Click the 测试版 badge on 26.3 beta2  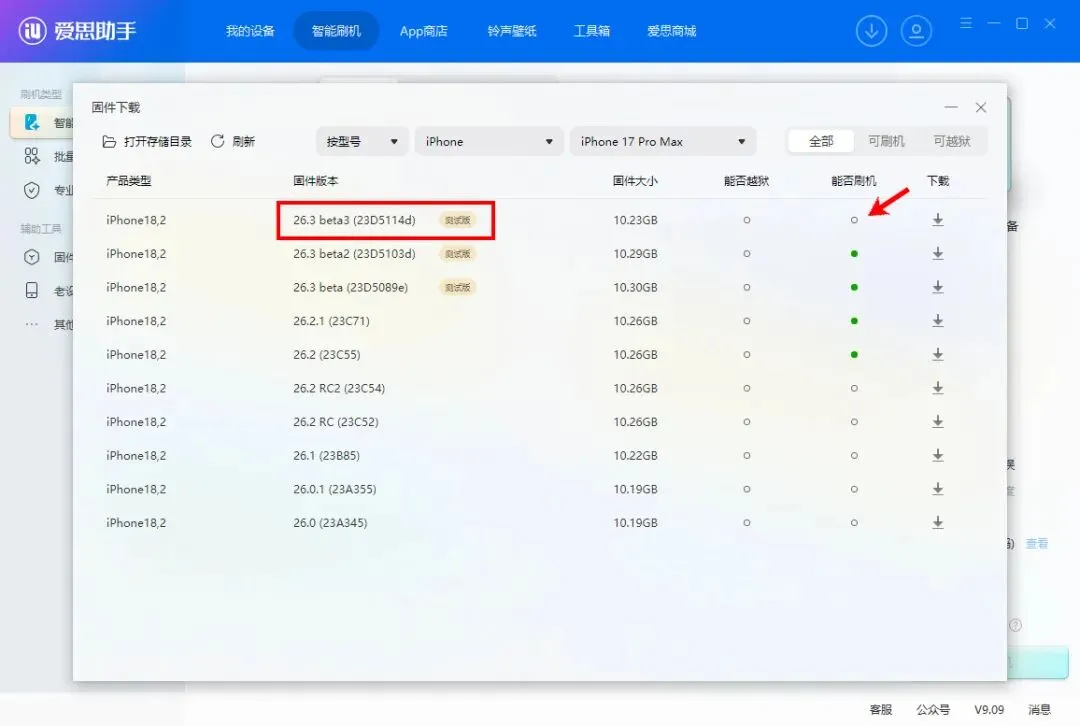click(457, 253)
